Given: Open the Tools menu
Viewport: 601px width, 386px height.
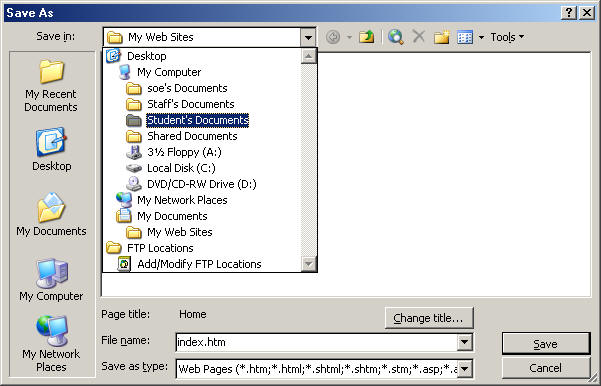Looking at the screenshot, I should coord(507,37).
